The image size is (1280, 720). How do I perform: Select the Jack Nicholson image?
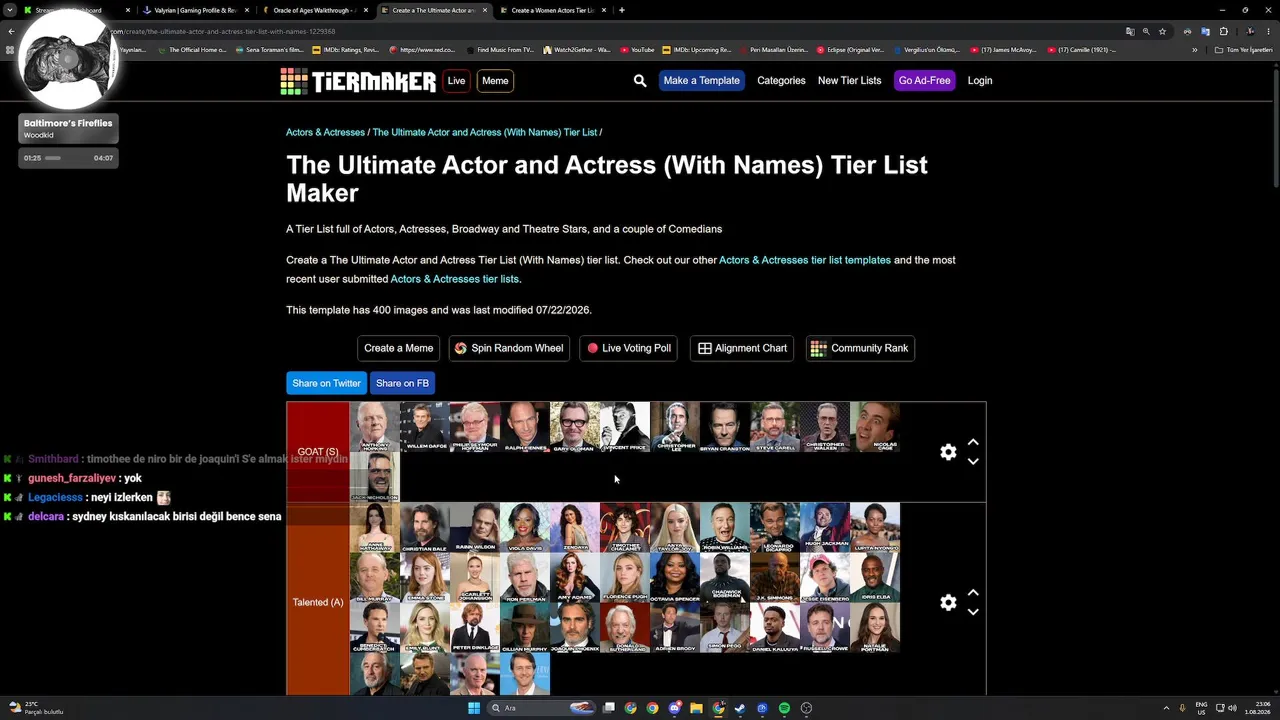point(375,477)
